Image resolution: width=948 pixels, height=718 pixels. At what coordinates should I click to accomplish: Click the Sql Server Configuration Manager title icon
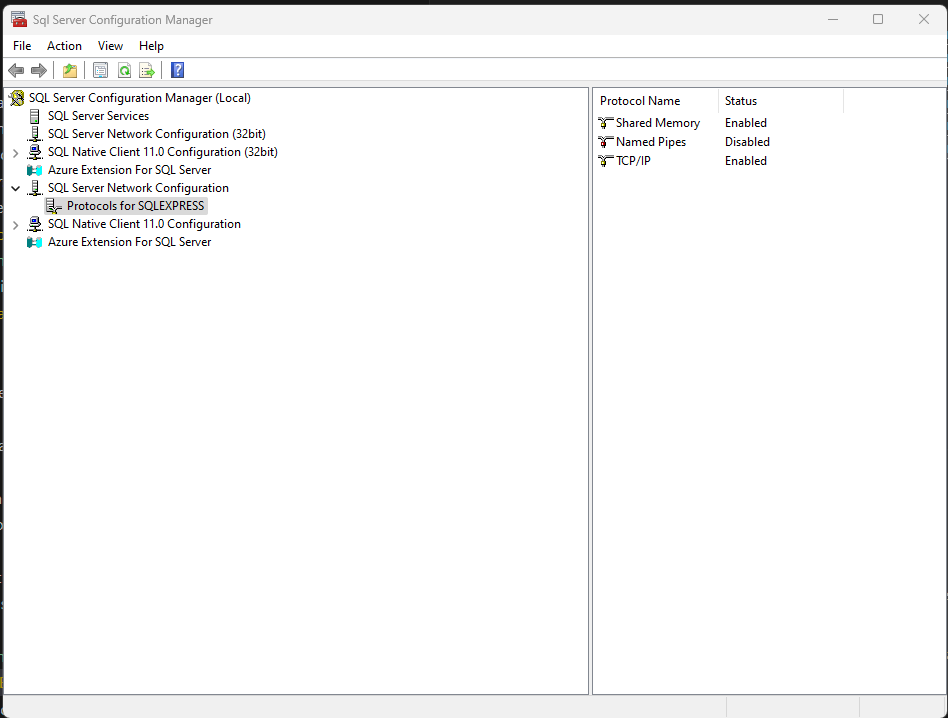pyautogui.click(x=19, y=19)
